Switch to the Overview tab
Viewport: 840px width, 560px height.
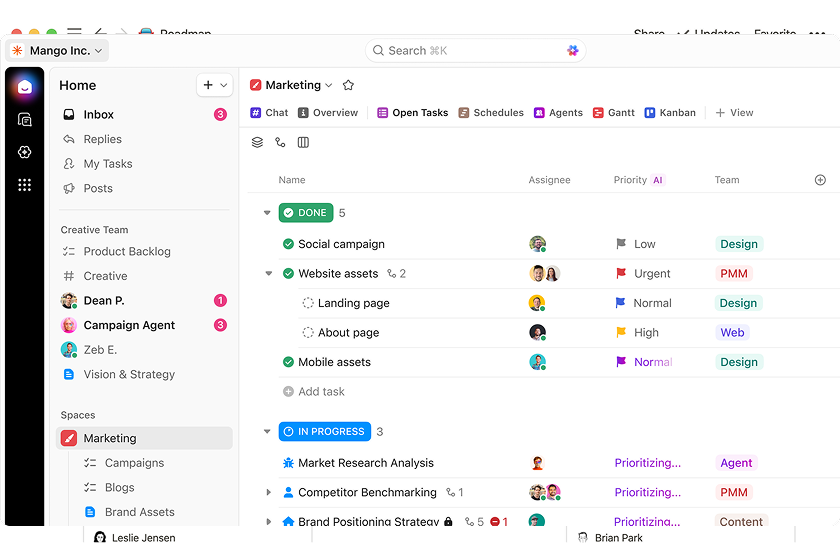click(328, 113)
